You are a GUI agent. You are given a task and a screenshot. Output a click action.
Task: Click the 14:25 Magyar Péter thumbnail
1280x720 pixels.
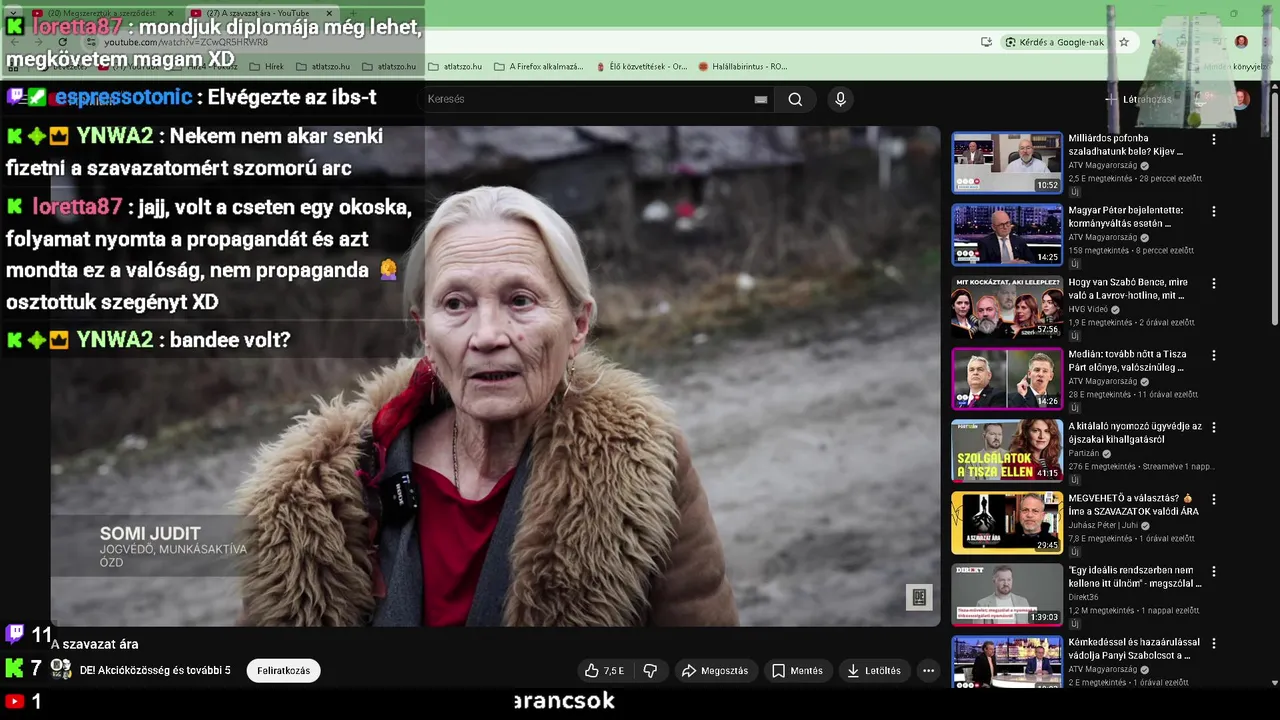point(1007,234)
